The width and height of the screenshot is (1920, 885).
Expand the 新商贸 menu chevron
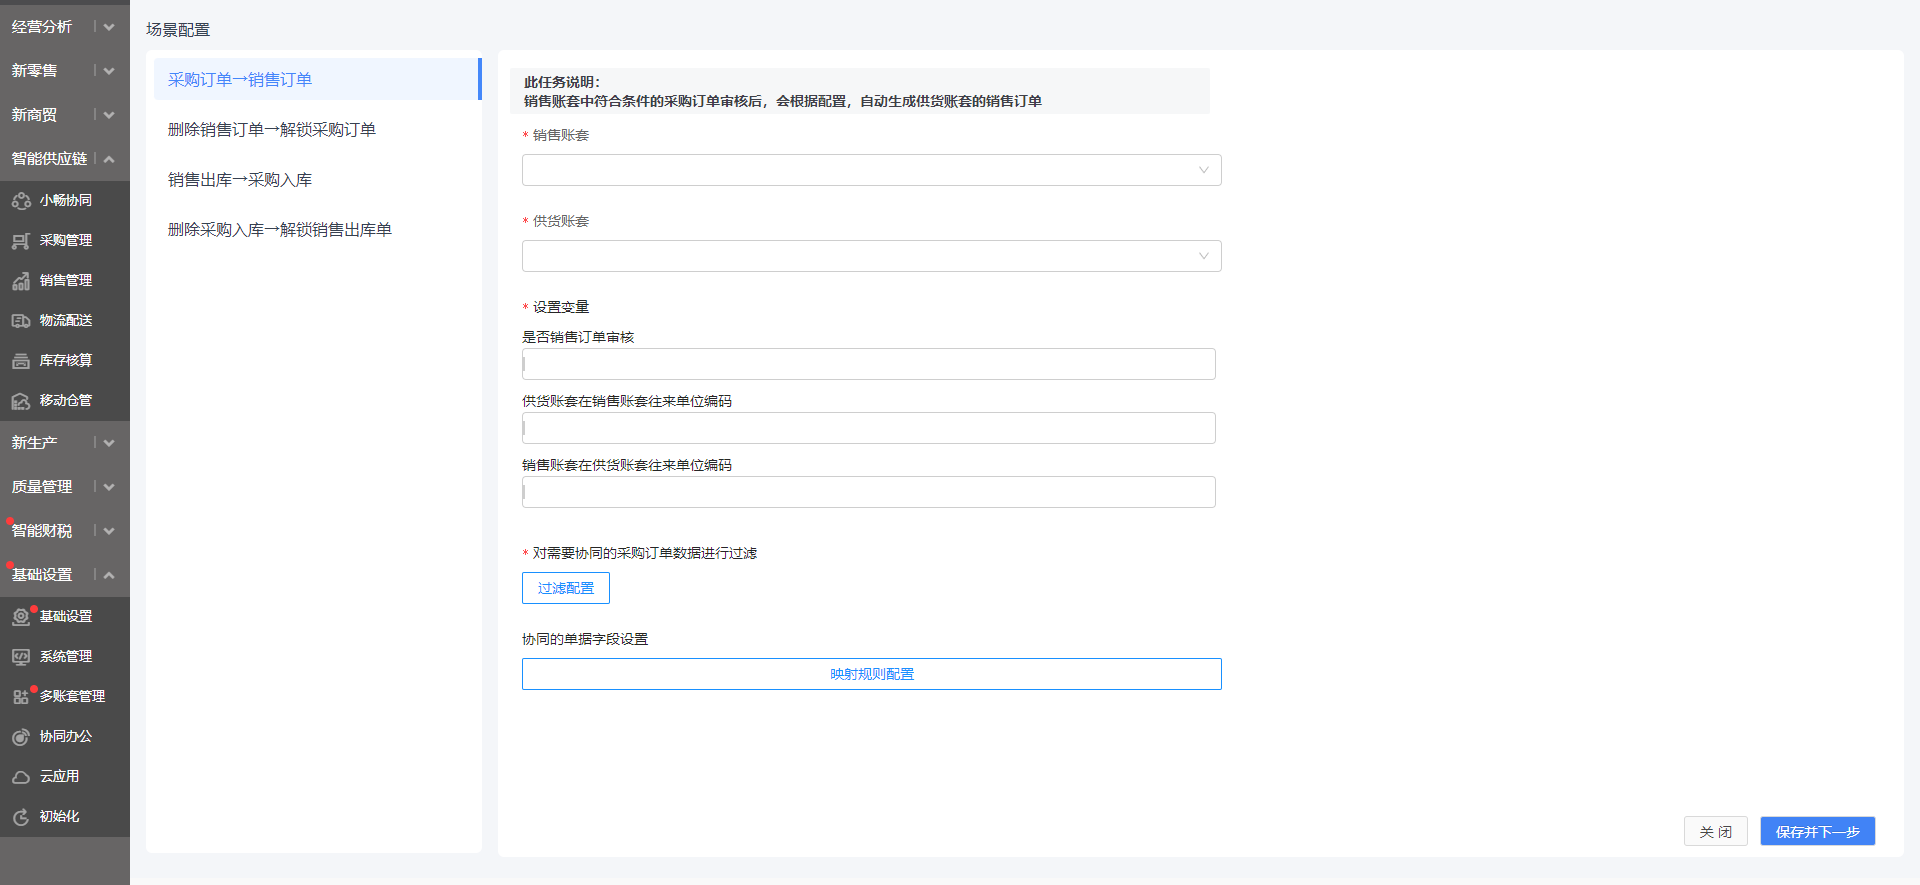(109, 115)
